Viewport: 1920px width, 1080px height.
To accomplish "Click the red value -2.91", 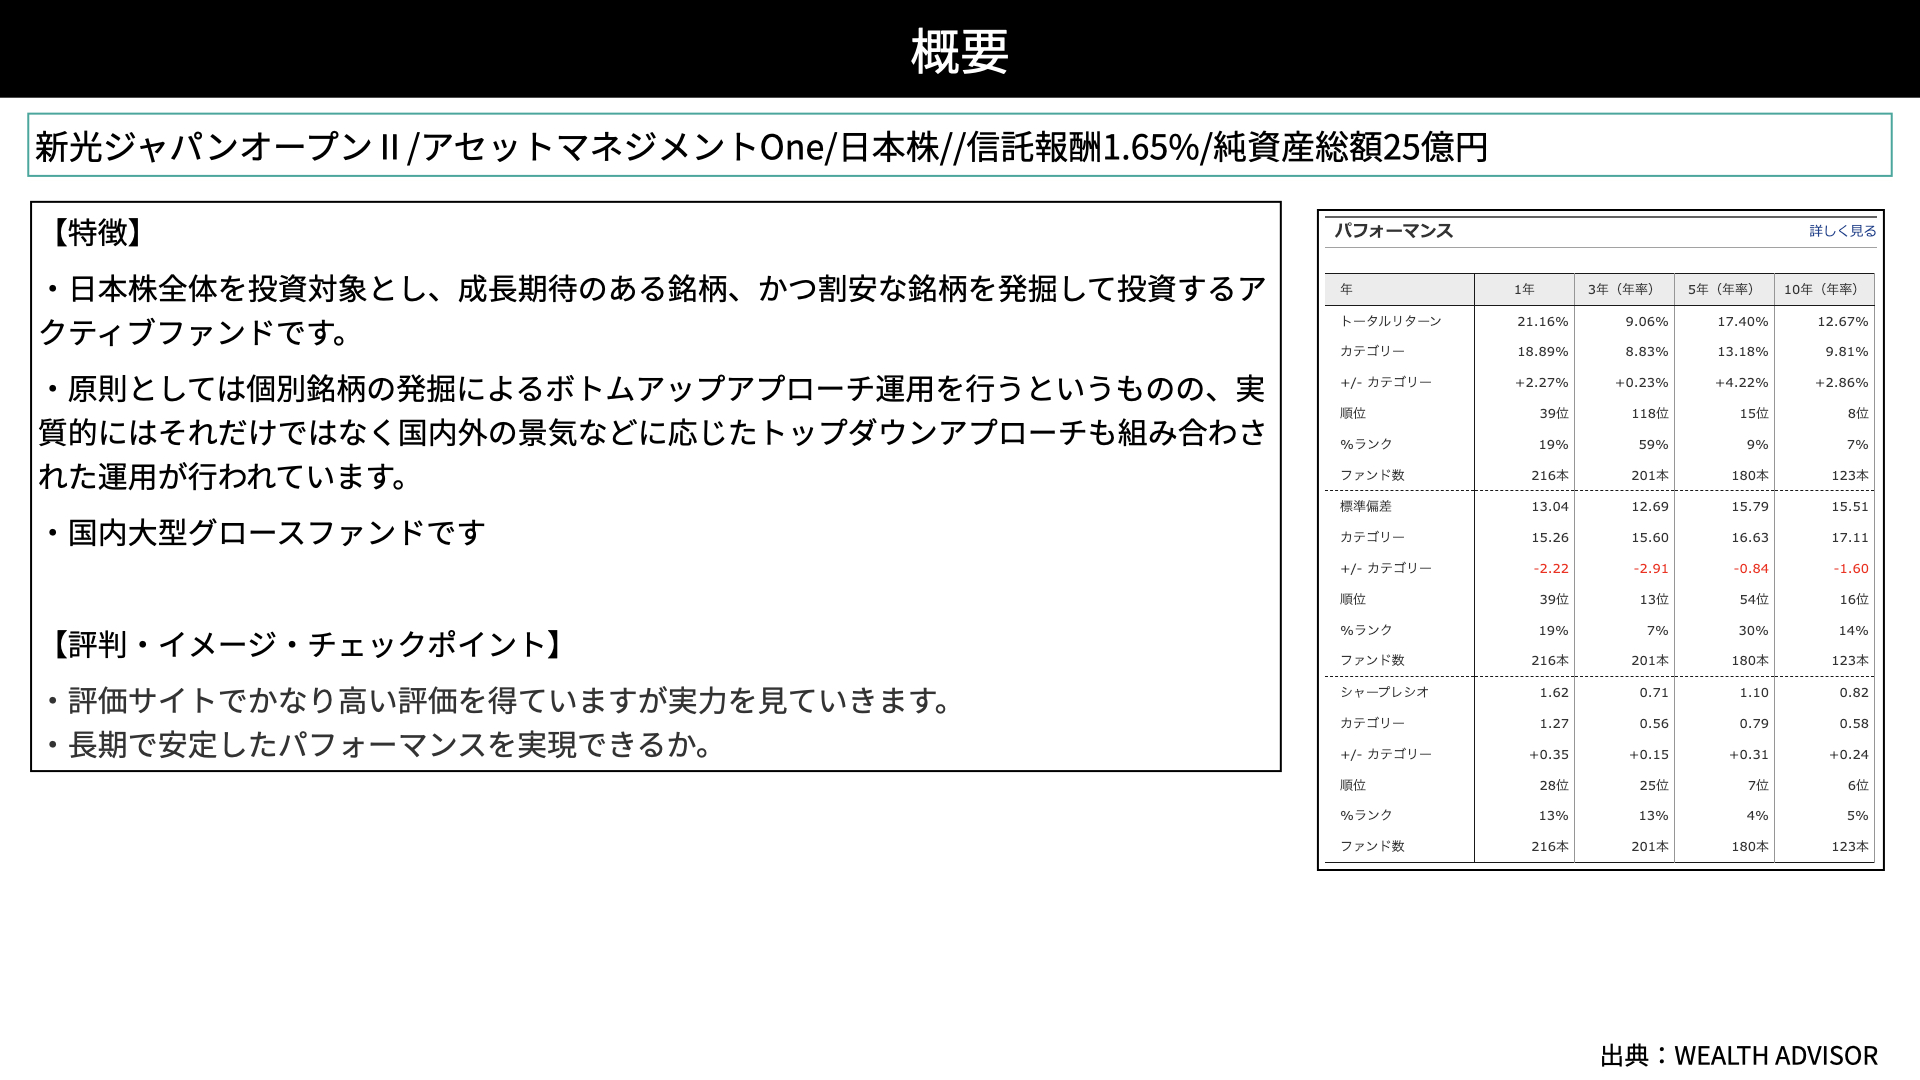I will tap(1651, 569).
